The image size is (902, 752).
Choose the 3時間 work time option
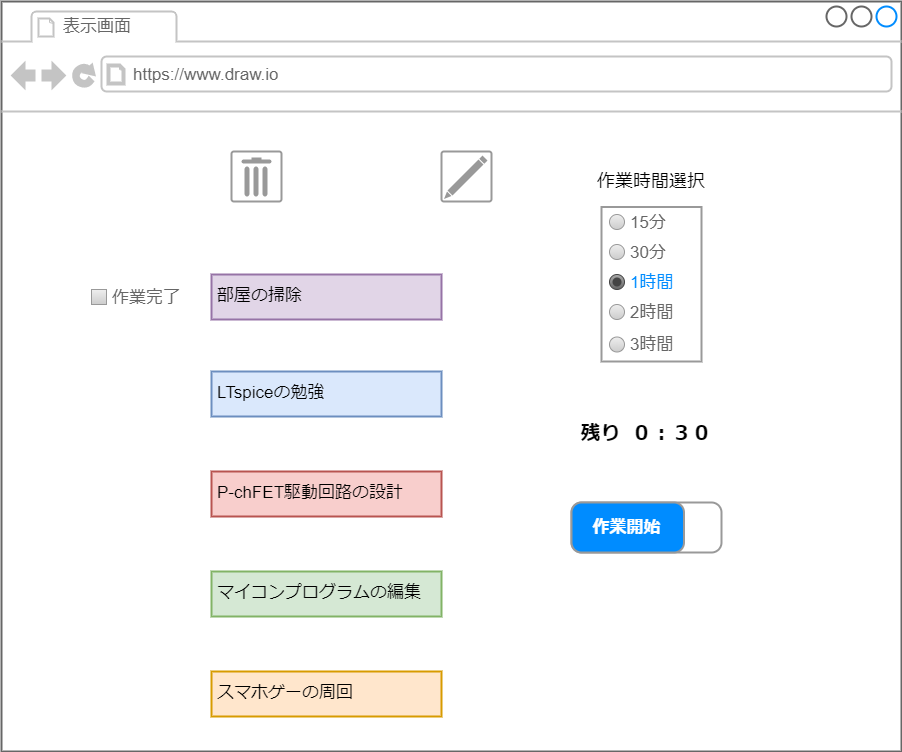[x=617, y=344]
